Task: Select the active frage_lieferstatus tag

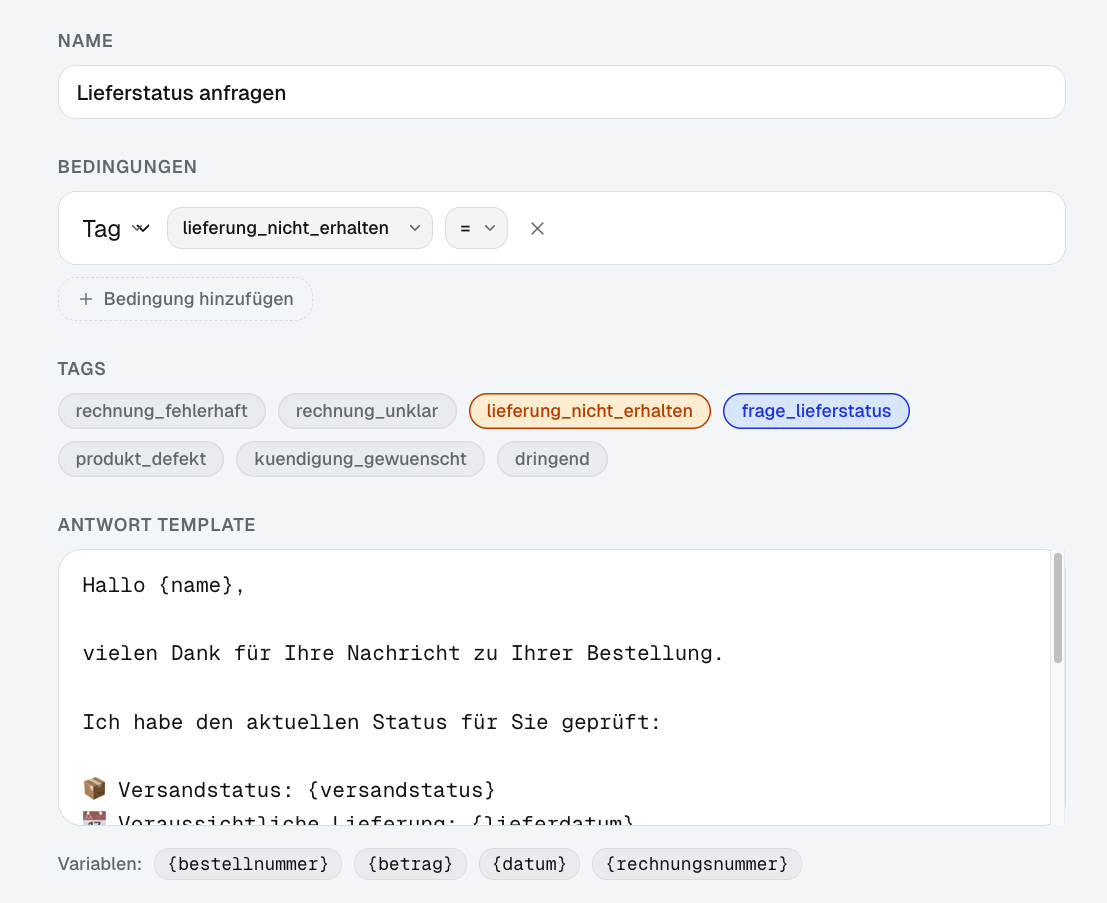Action: tap(816, 411)
